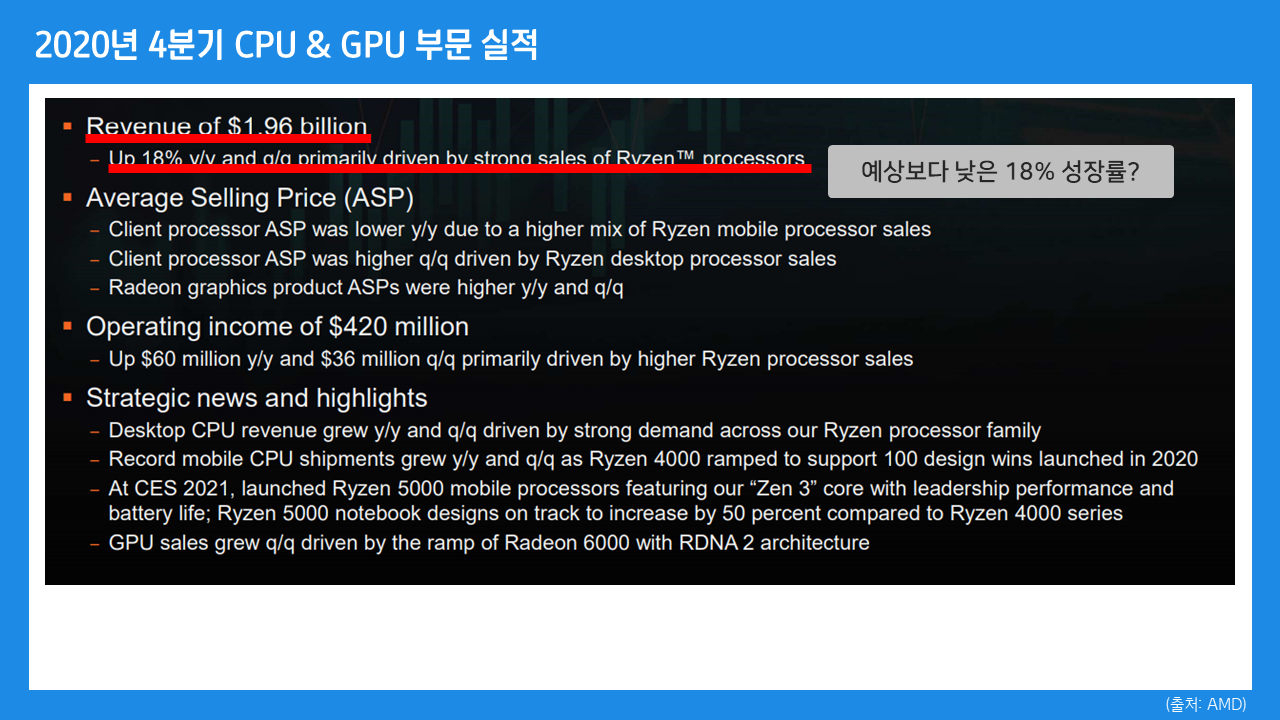This screenshot has height=720, width=1280.
Task: Click the 'Operating income of $420 million' heading
Action: pos(277,327)
